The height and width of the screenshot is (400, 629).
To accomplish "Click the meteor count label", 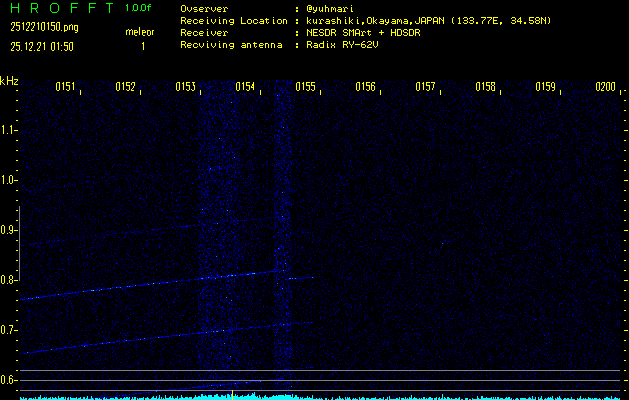I will pyautogui.click(x=140, y=33).
